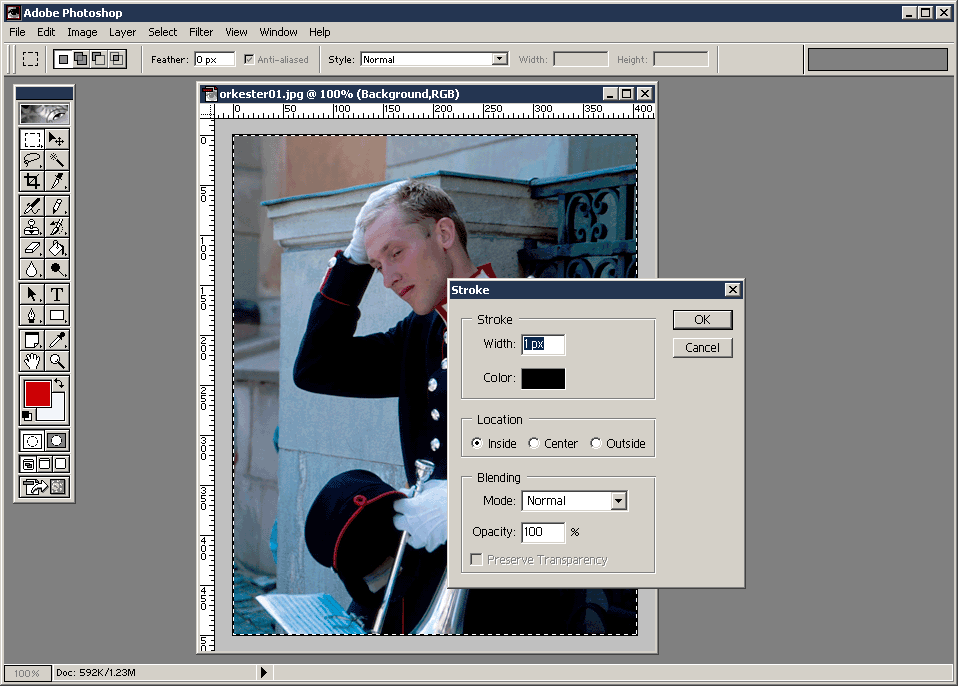Cancel the Stroke dialog
The height and width of the screenshot is (686, 958).
[702, 348]
